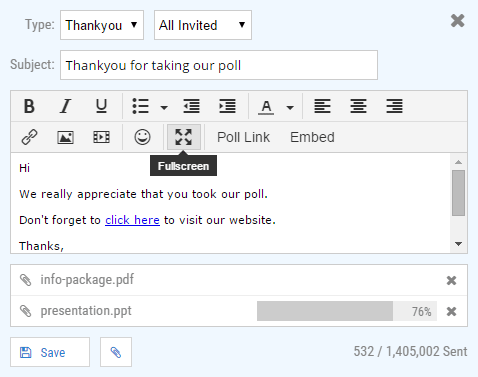Align the message text right
Image resolution: width=478 pixels, height=377 pixels.
pos(394,106)
